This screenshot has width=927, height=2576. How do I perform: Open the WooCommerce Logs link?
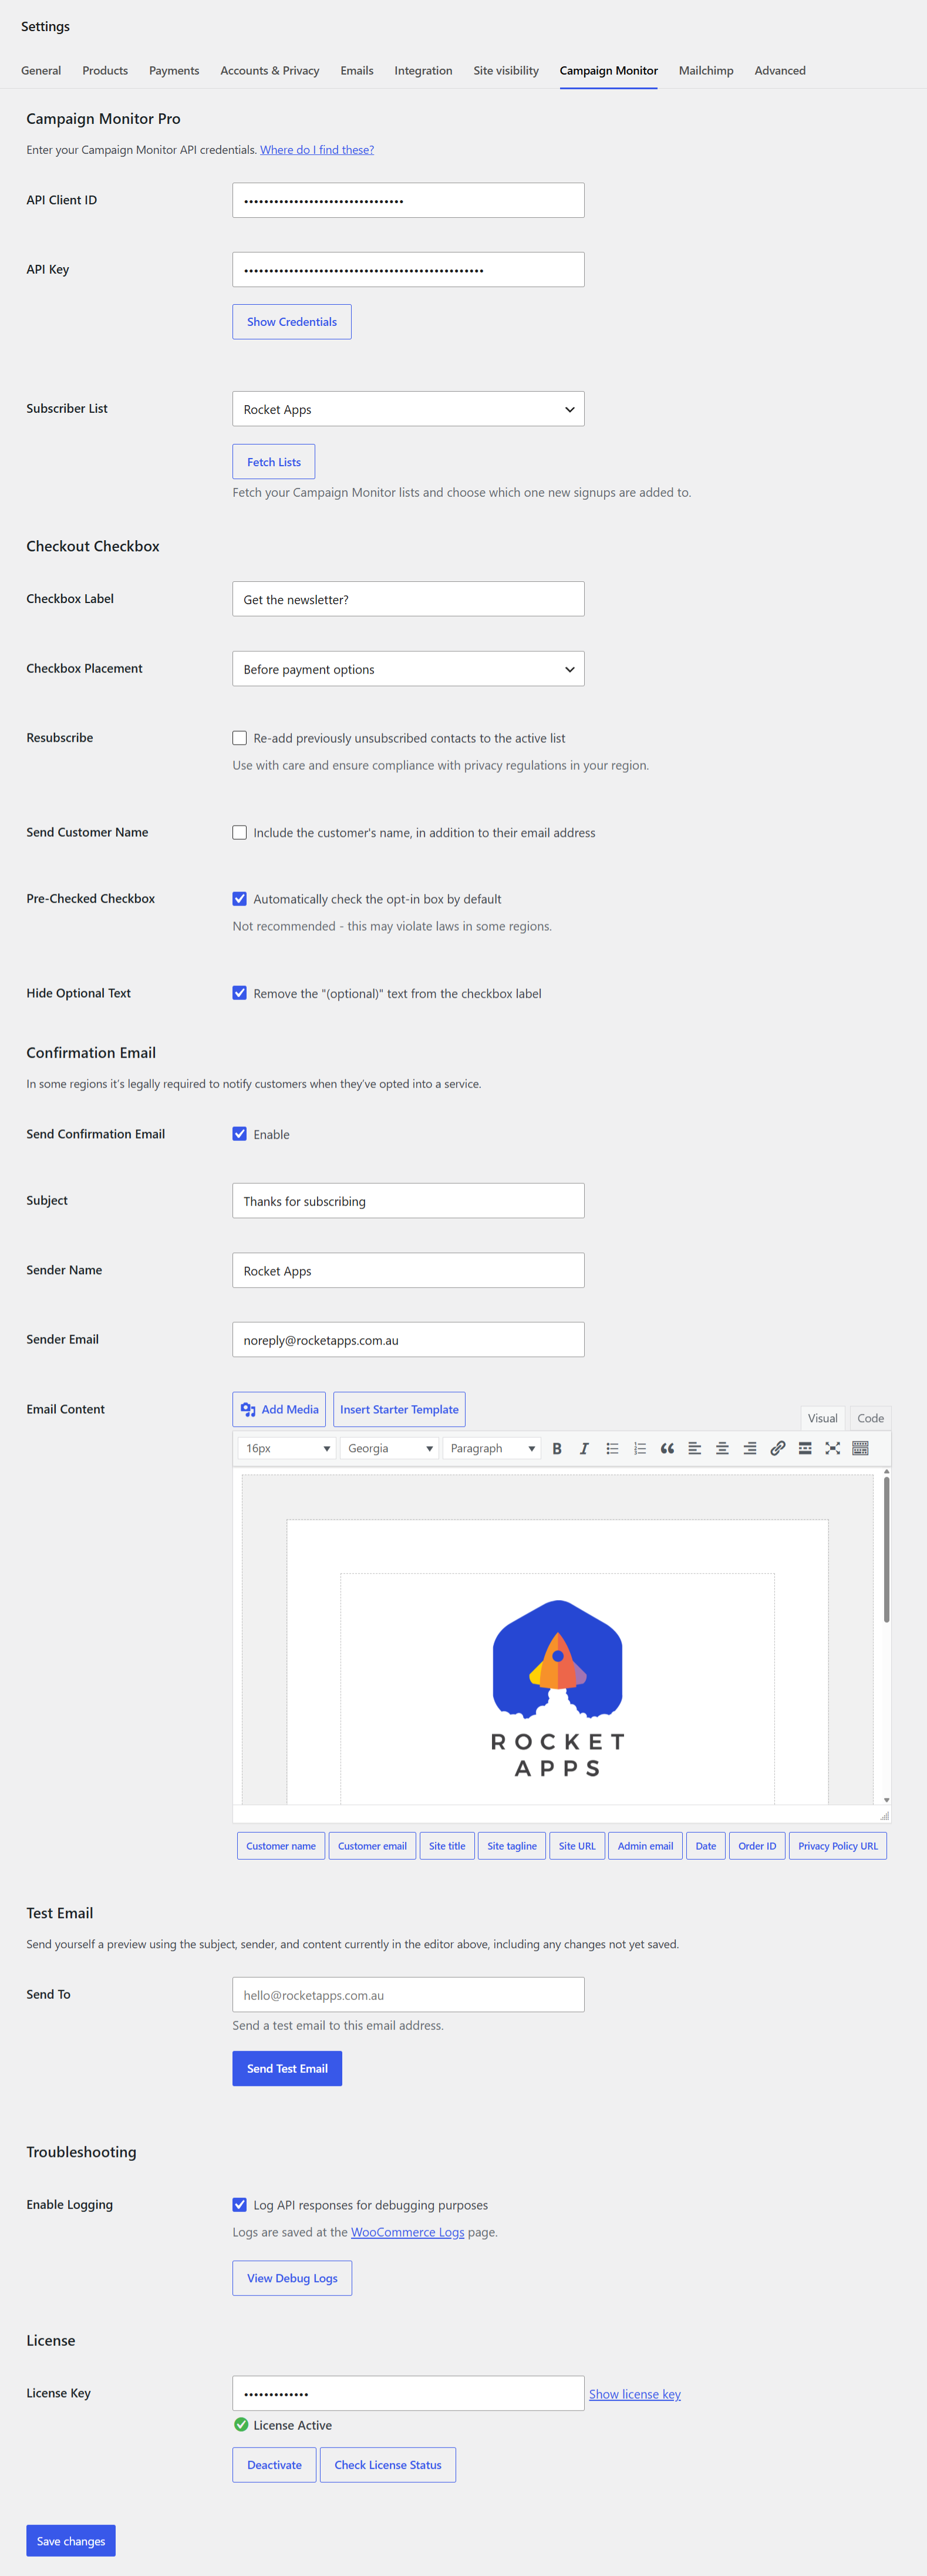[x=408, y=2232]
